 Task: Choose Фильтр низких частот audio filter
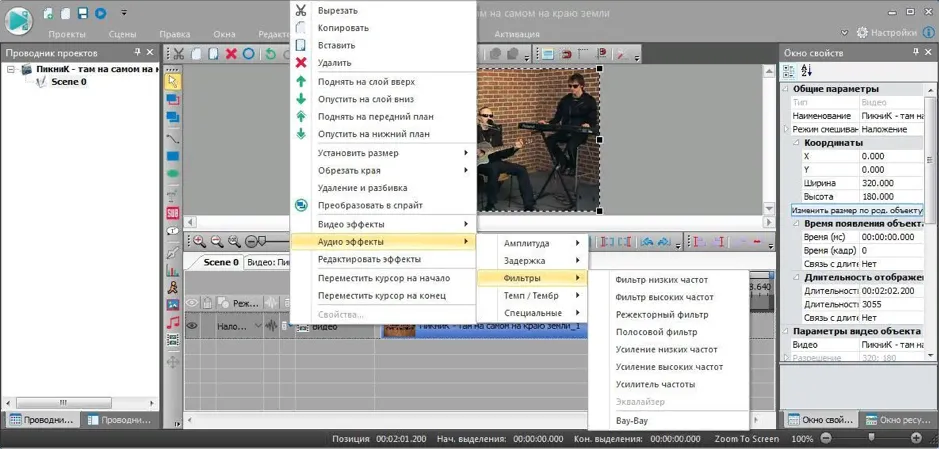coord(669,280)
